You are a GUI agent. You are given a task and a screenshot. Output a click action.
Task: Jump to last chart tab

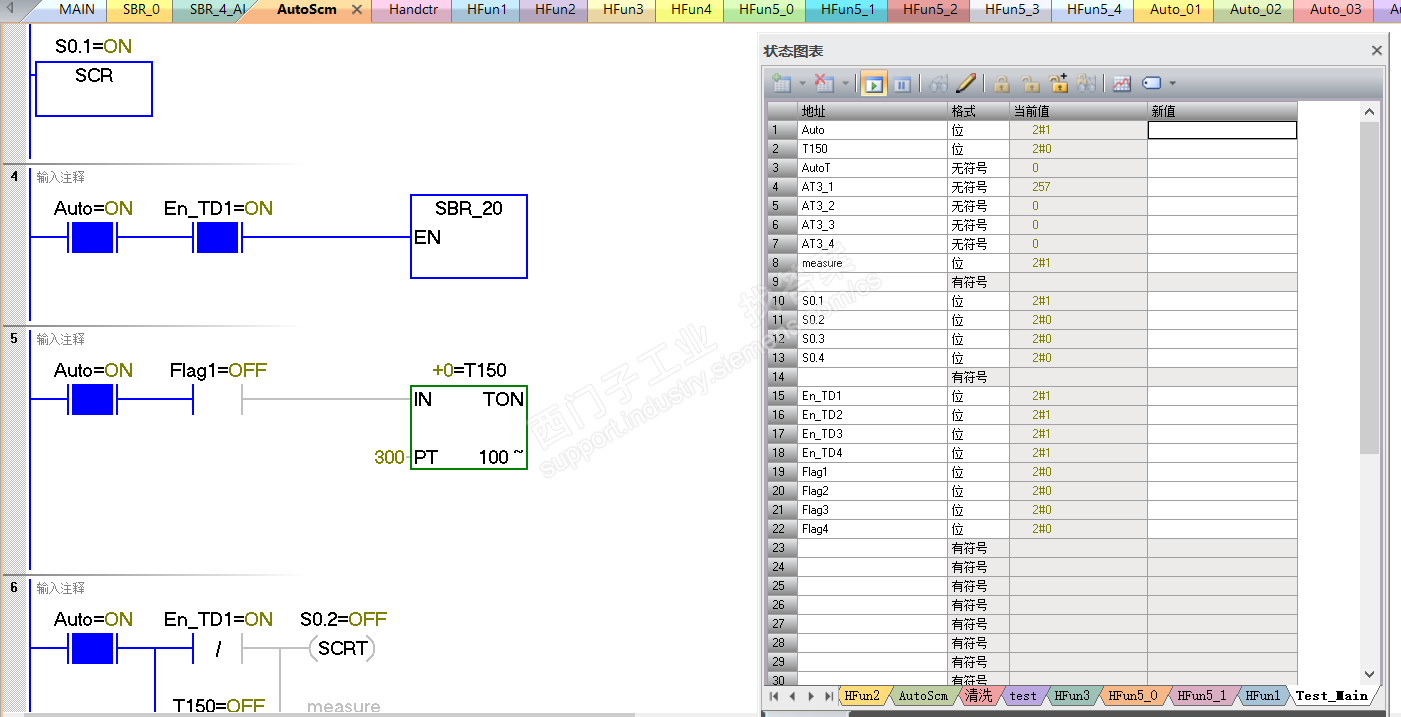[x=828, y=696]
